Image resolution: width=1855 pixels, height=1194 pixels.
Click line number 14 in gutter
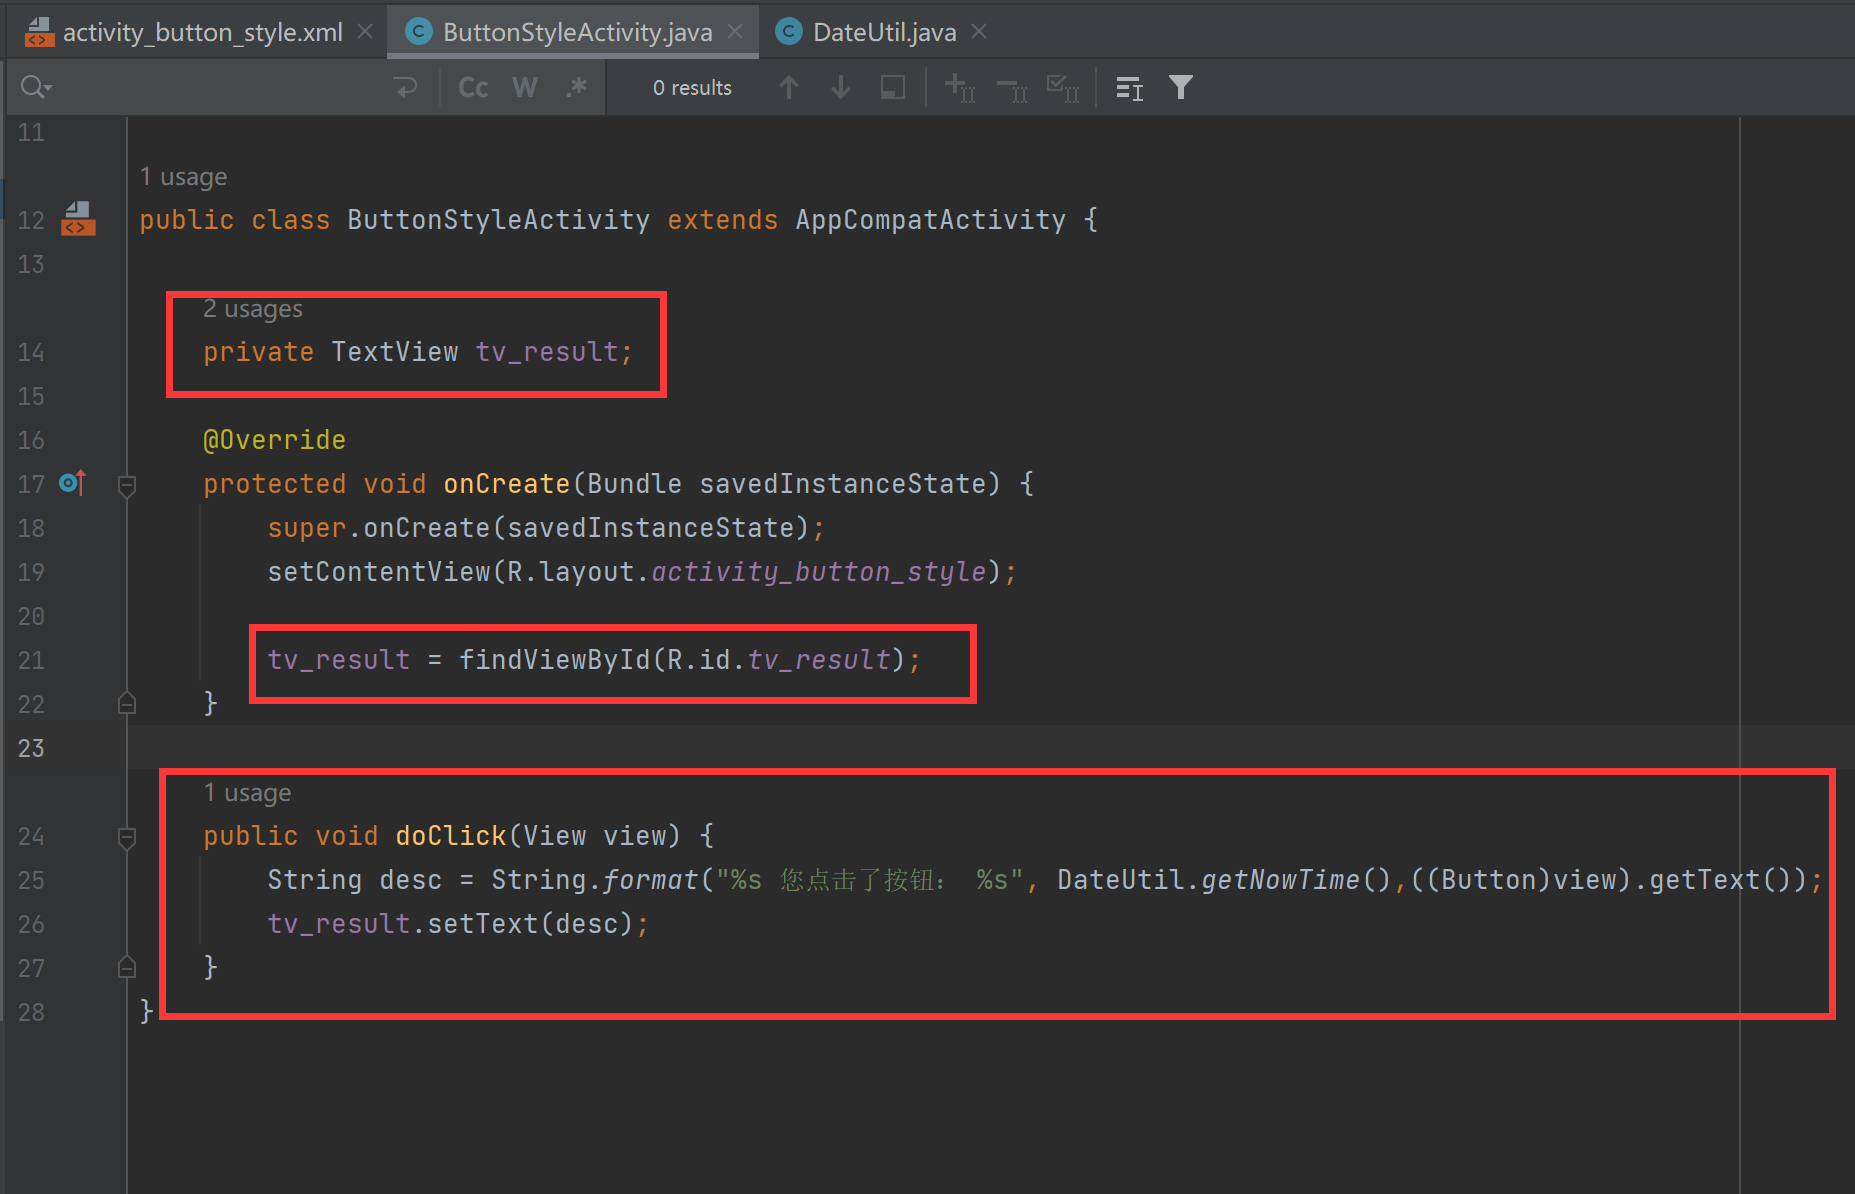[31, 352]
